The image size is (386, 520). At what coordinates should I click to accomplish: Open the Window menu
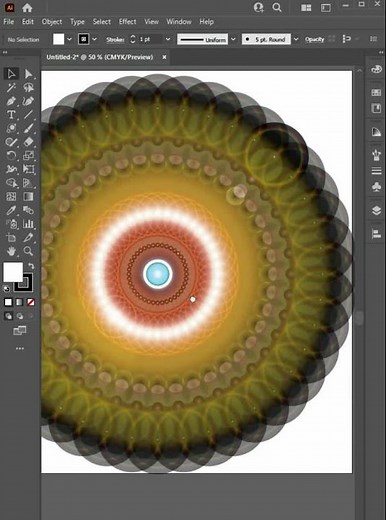(179, 22)
